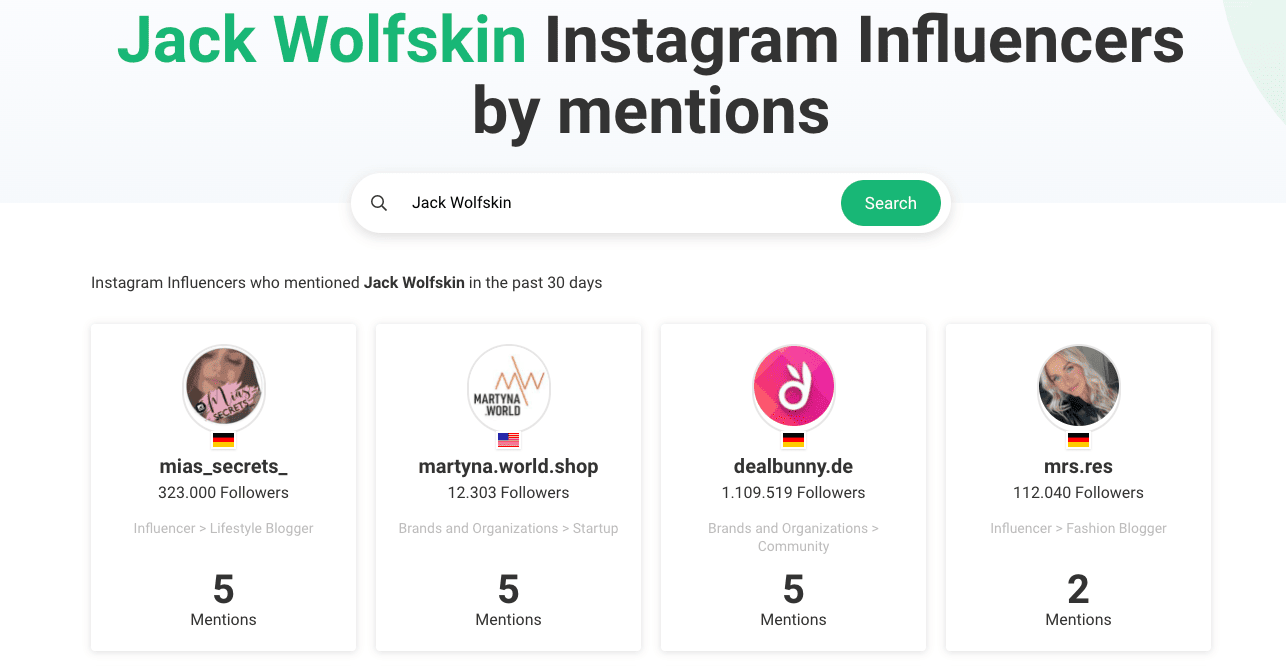Image resolution: width=1286 pixels, height=666 pixels.
Task: Click the Search button
Action: [x=889, y=202]
